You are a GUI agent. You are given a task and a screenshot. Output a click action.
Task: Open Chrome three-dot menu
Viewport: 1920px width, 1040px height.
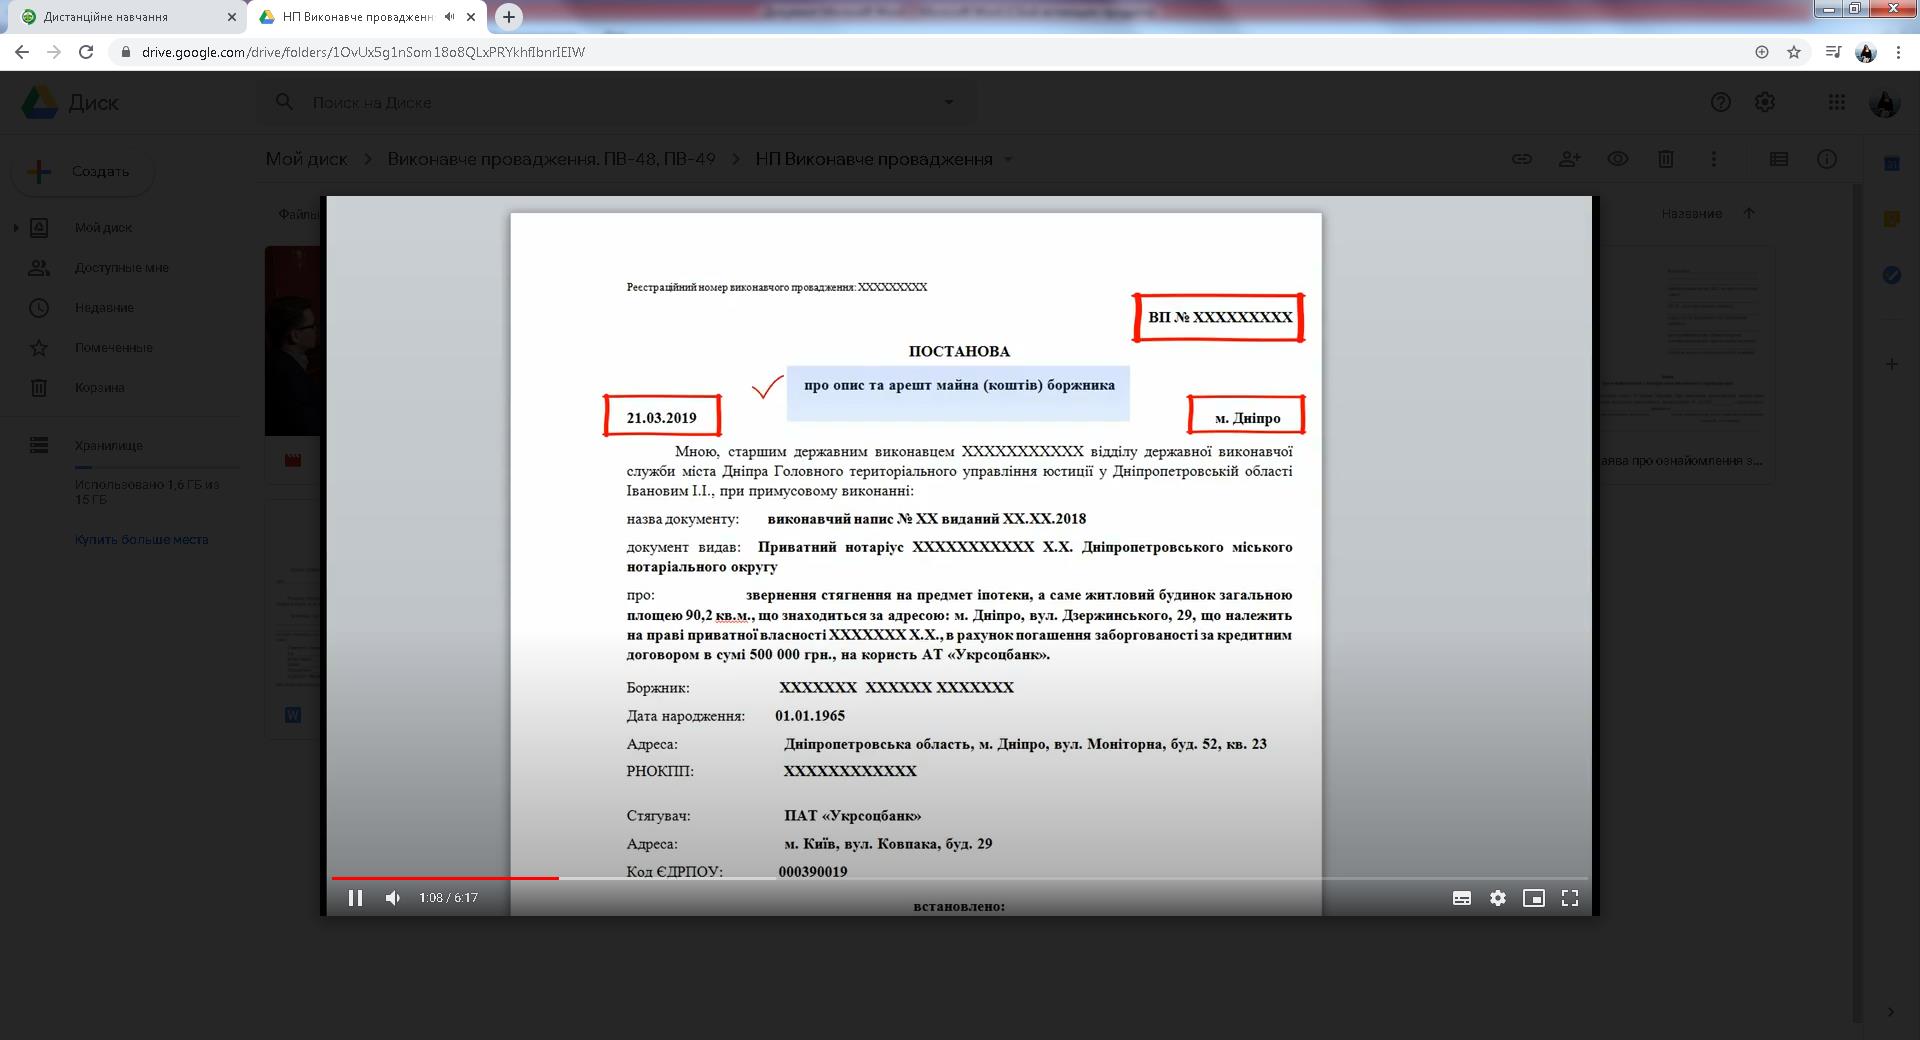pos(1898,52)
